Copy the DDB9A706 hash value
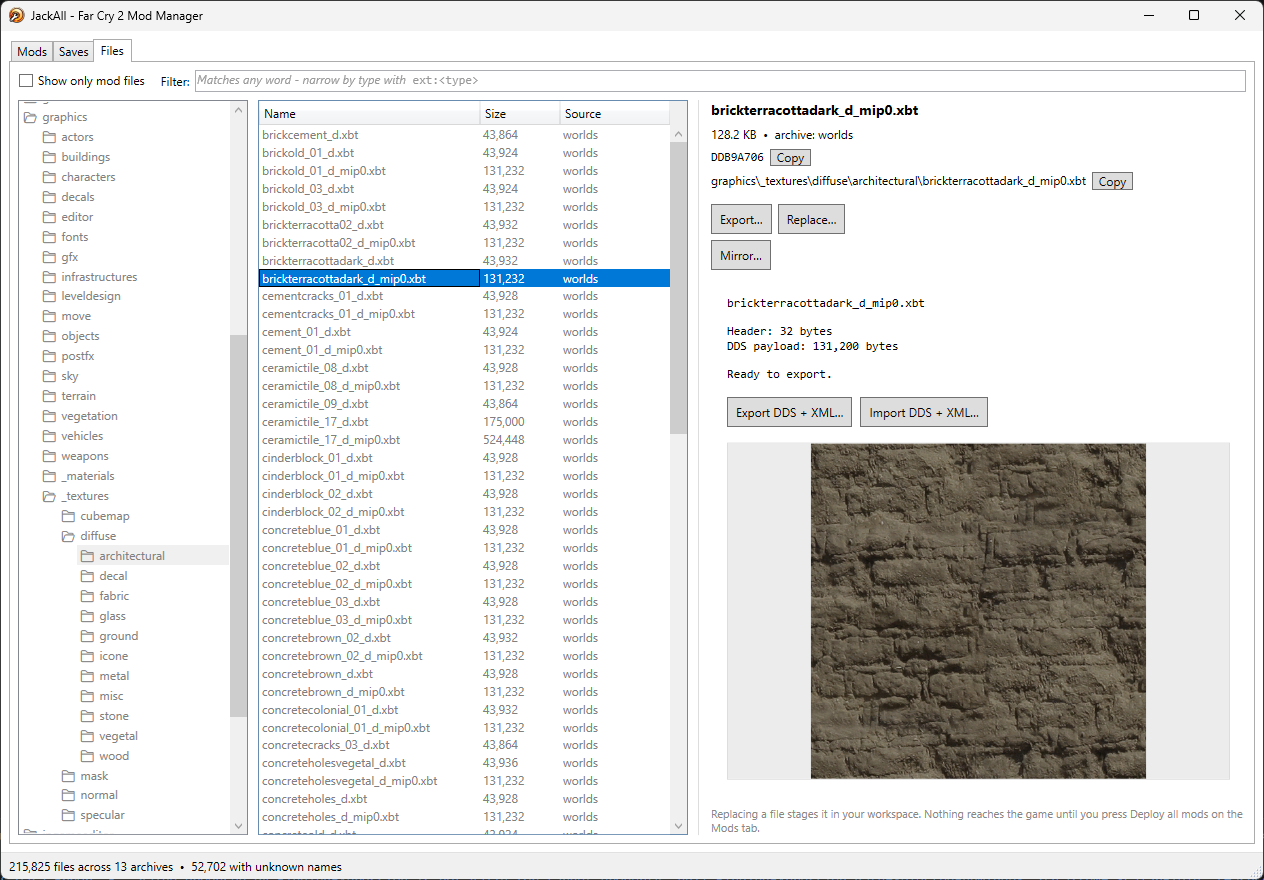 click(790, 158)
